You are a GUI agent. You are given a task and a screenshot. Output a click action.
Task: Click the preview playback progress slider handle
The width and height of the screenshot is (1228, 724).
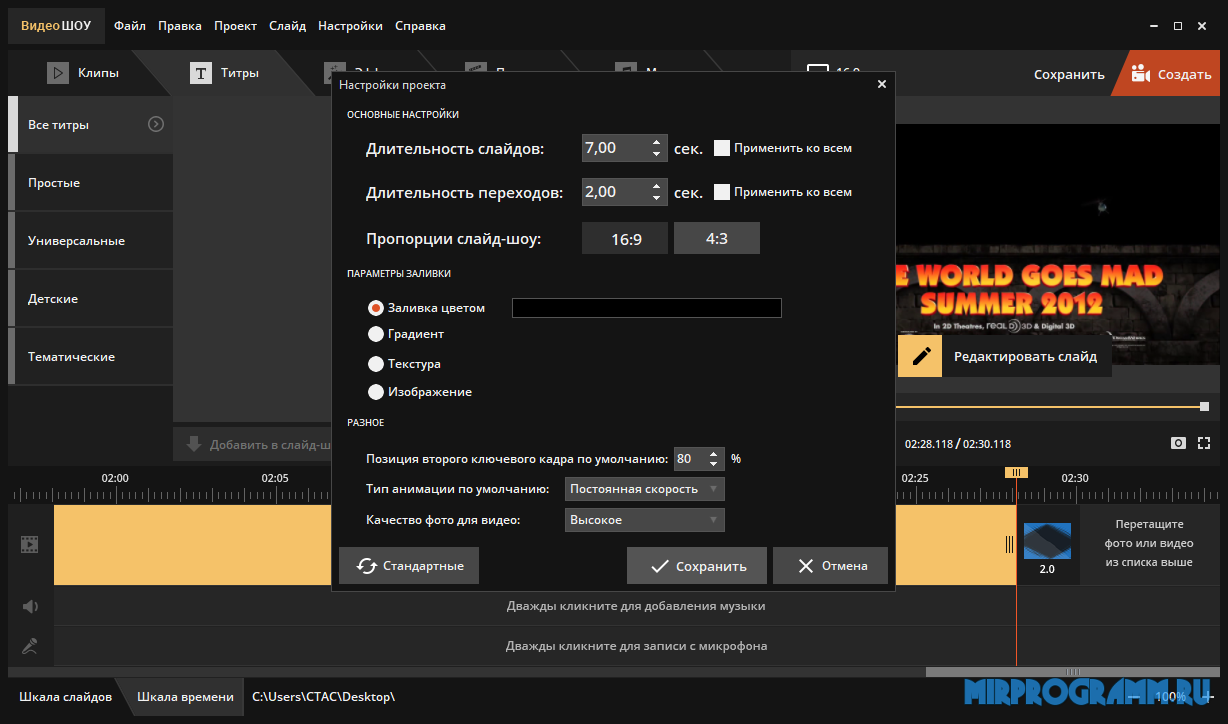pos(1204,407)
